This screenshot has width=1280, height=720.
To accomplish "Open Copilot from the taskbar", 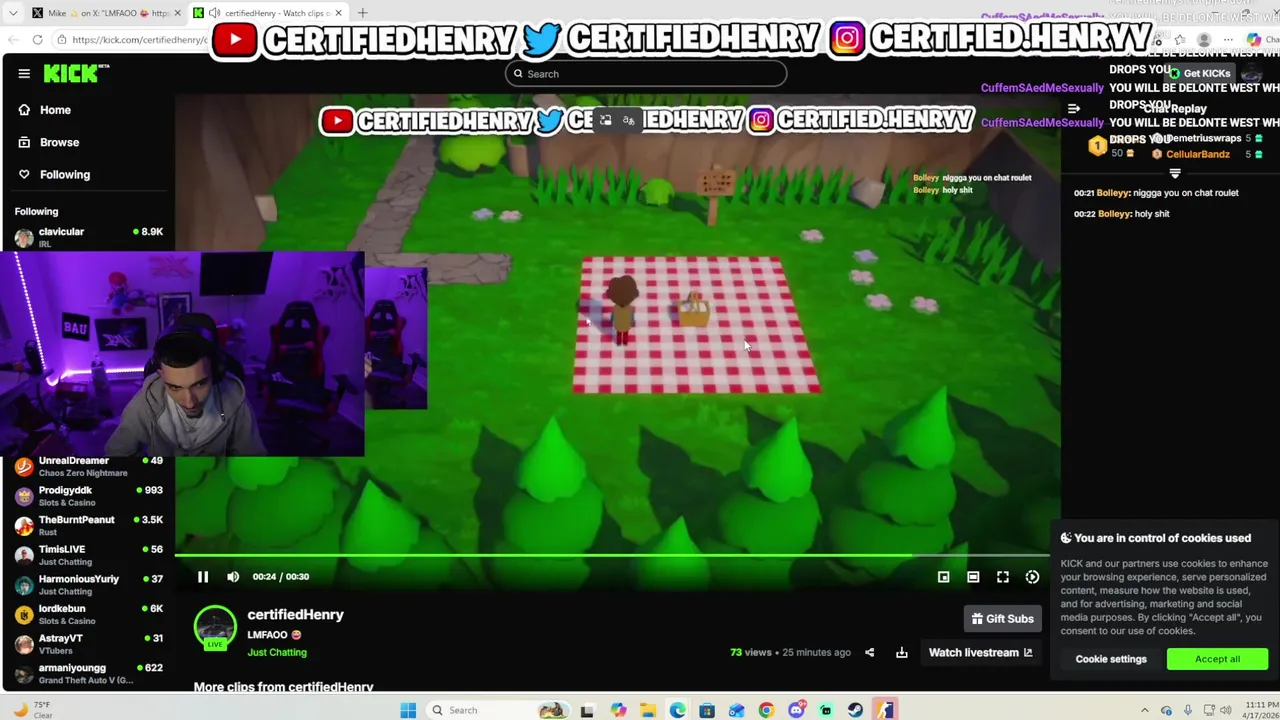I will tap(618, 710).
